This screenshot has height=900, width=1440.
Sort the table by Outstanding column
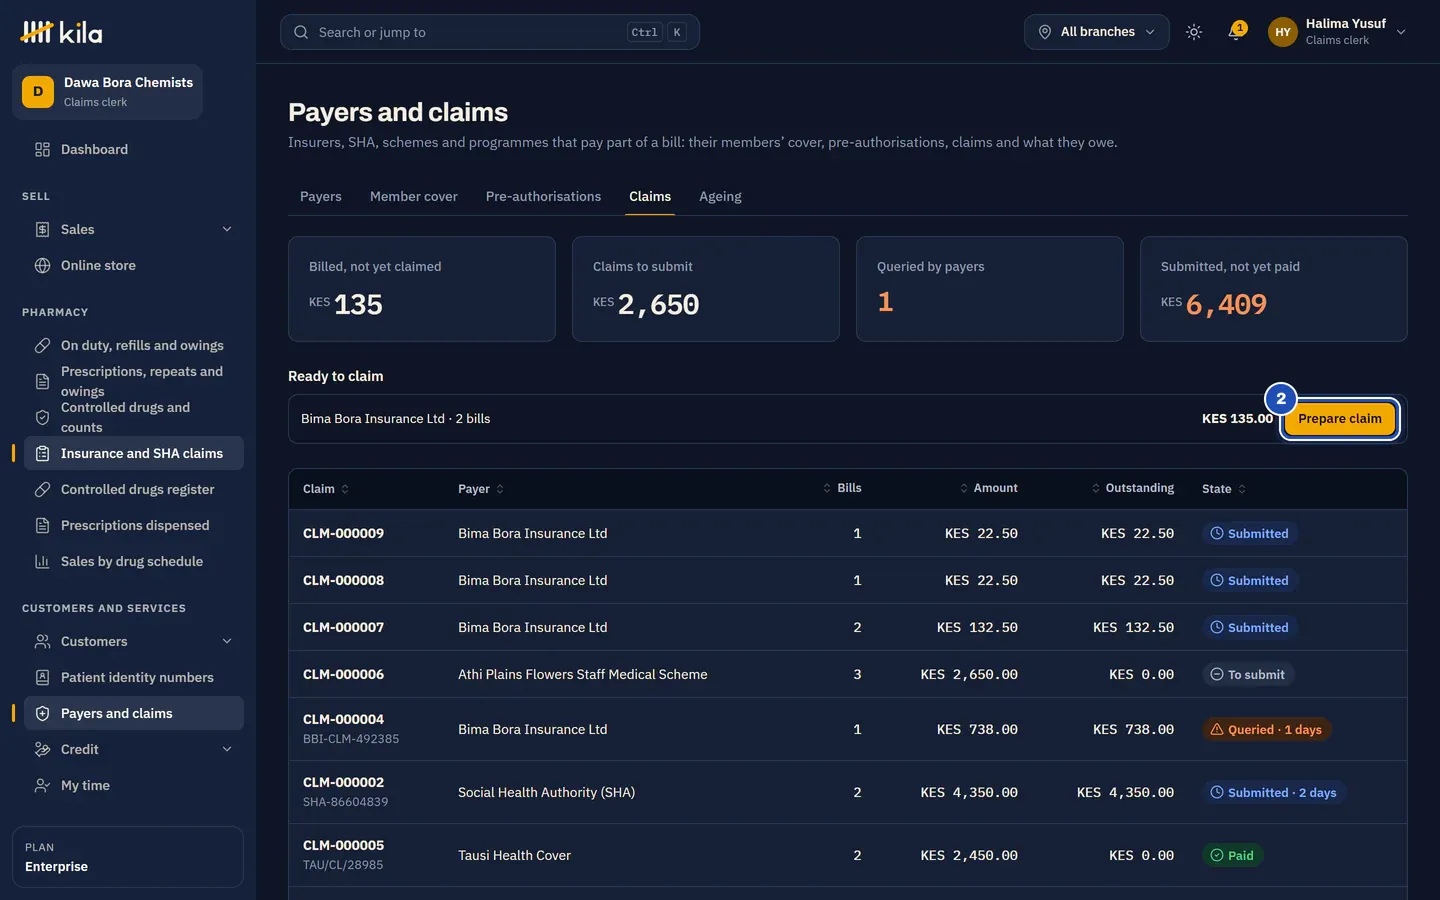[x=1132, y=488]
